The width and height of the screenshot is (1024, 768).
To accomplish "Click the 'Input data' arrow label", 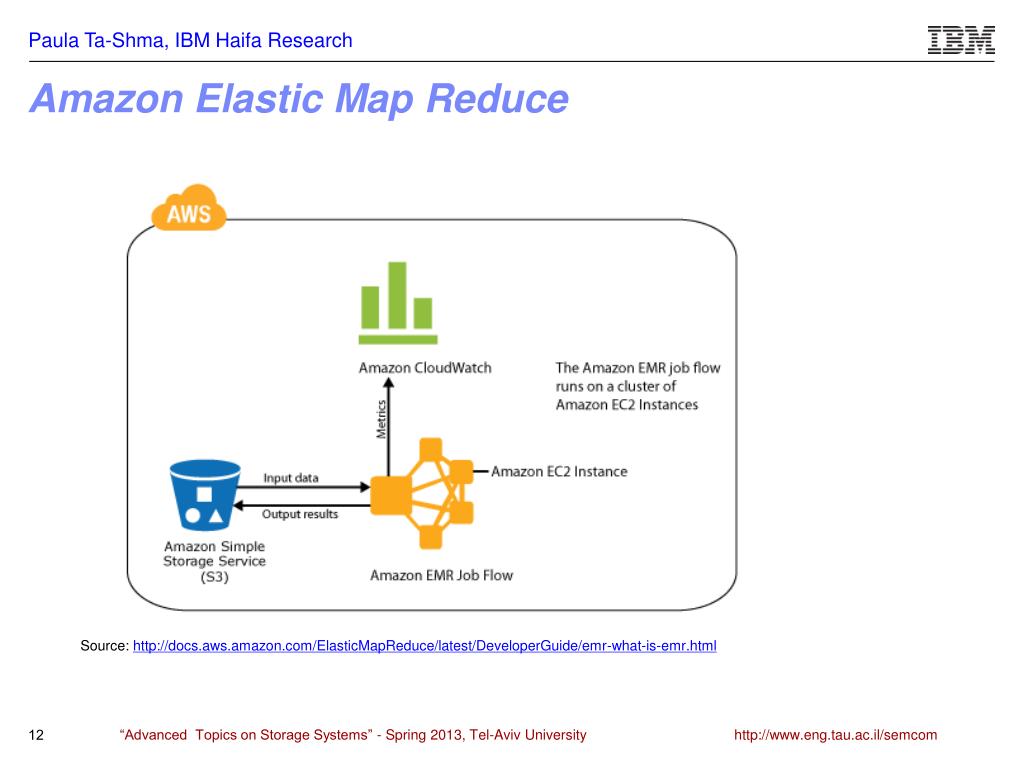I will tap(291, 478).
